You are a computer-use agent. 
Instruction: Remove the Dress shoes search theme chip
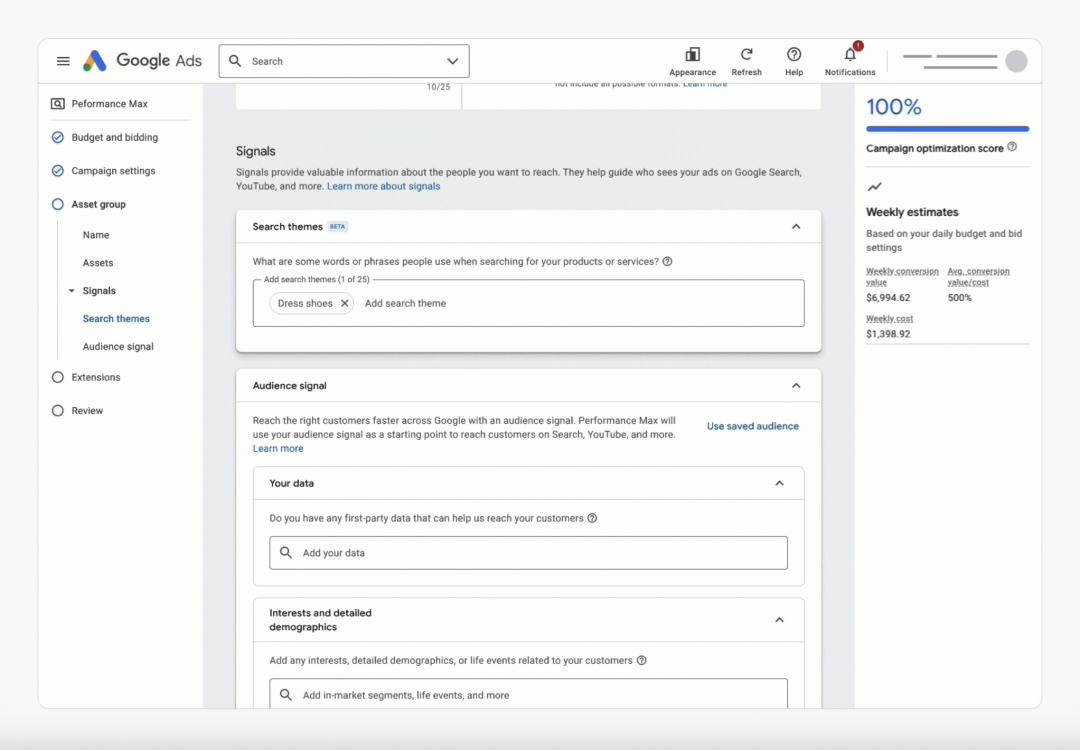344,303
